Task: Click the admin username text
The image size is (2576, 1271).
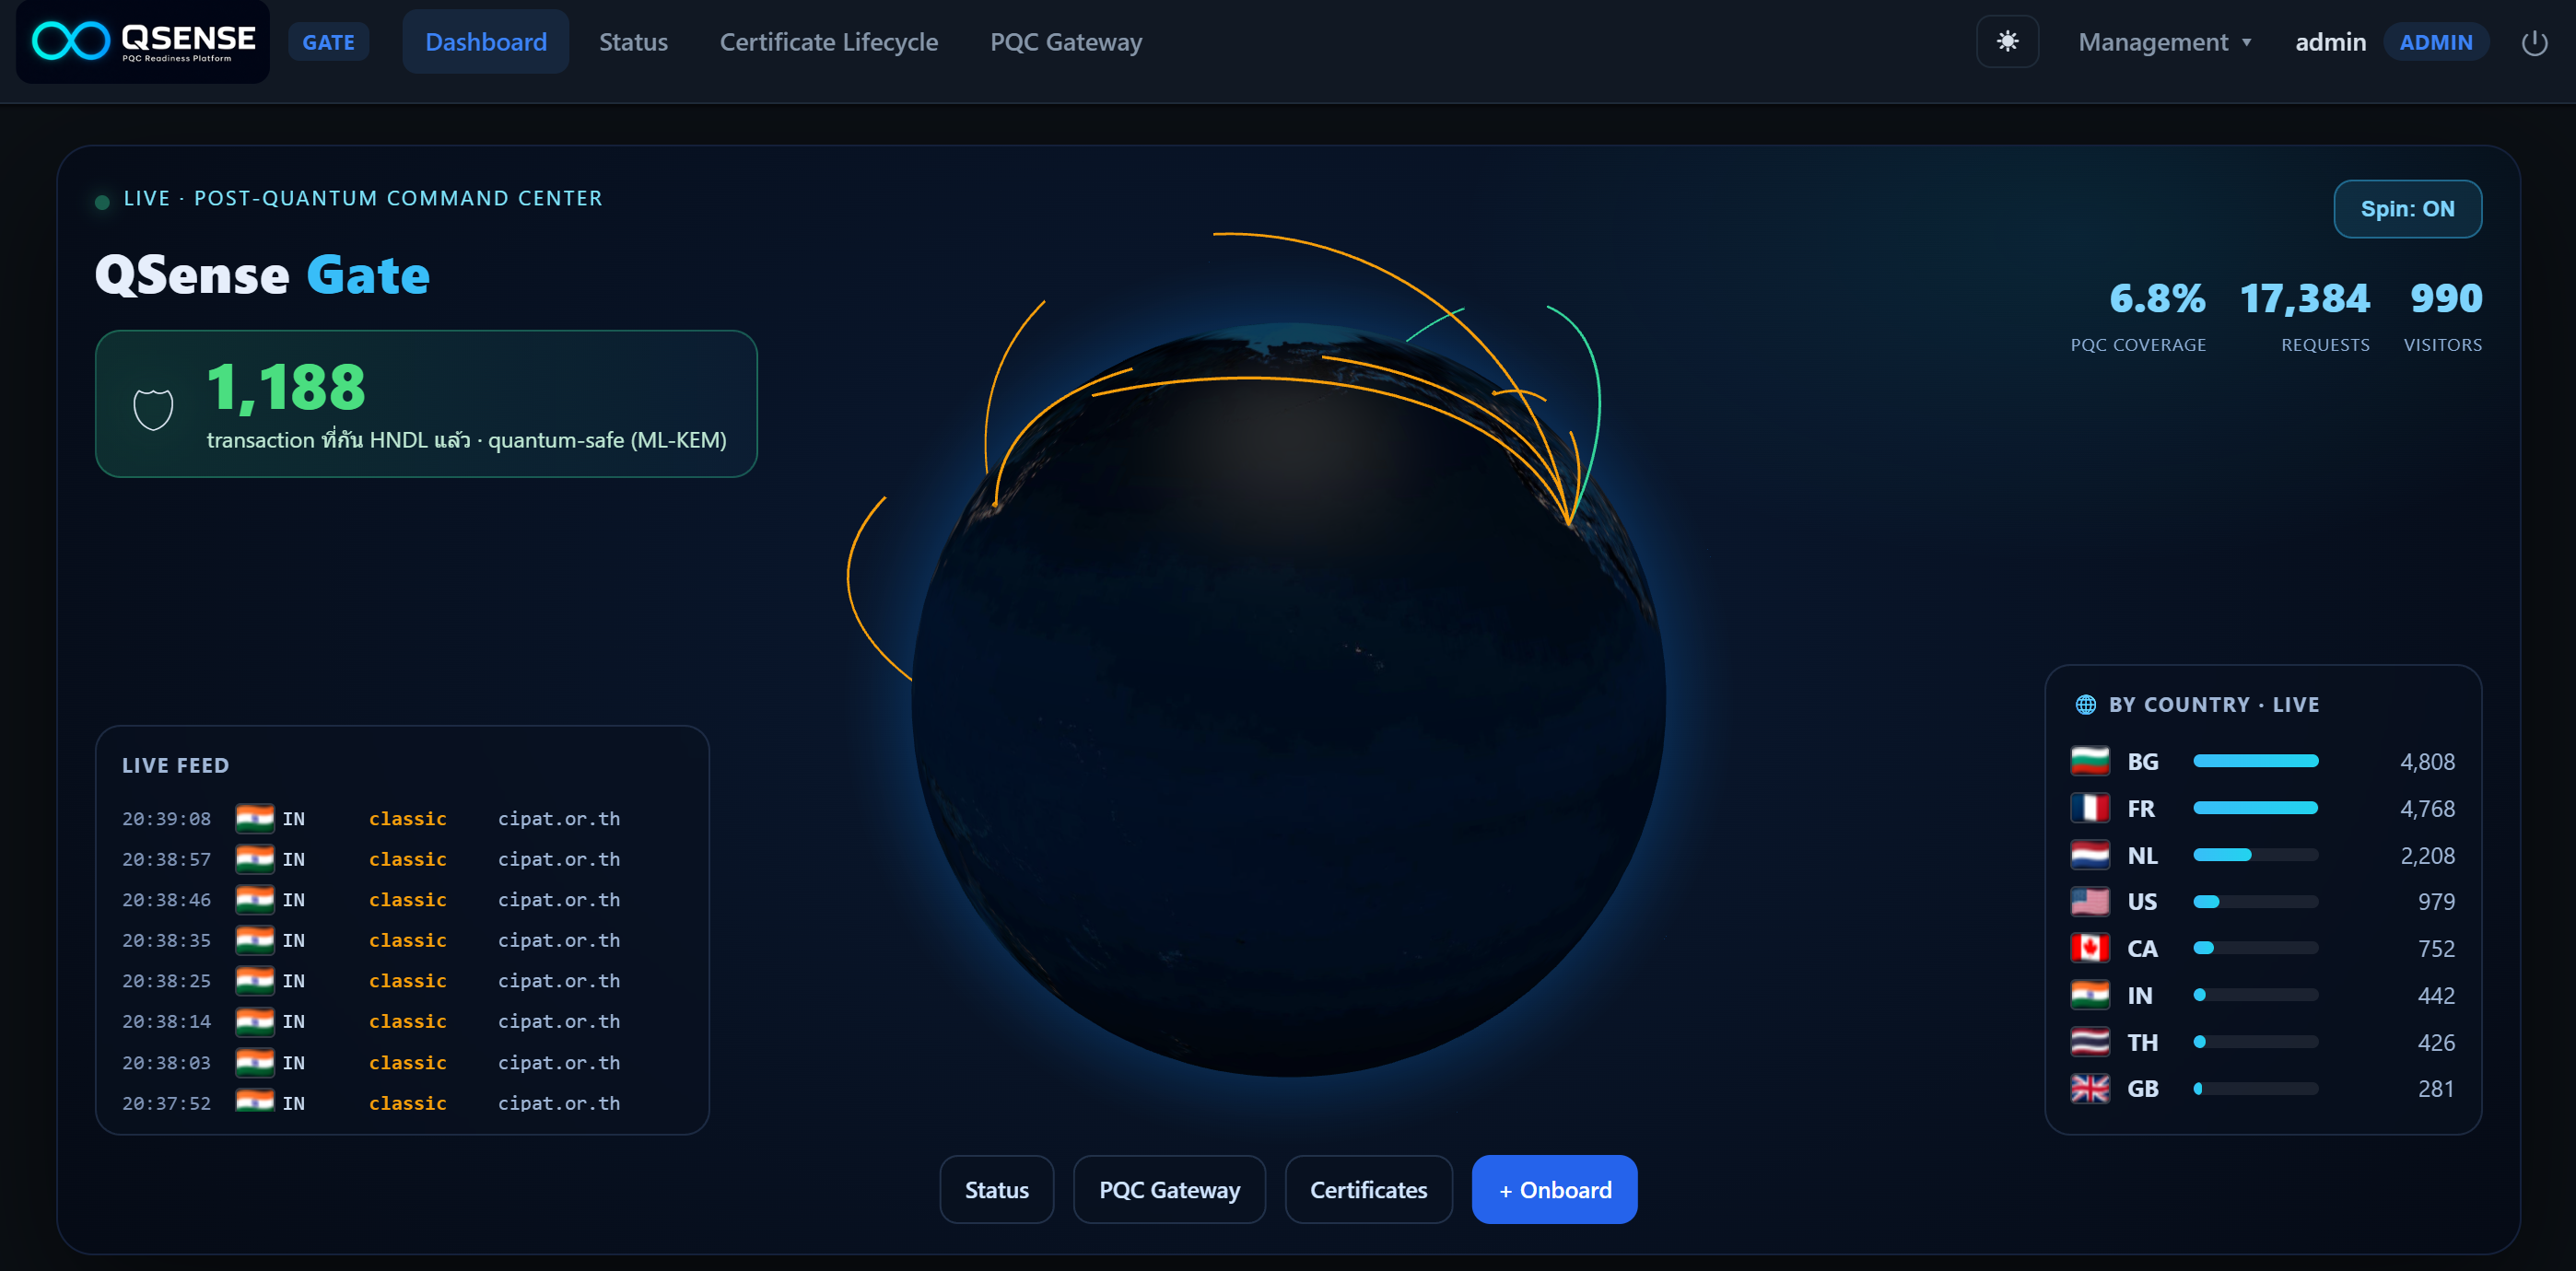Action: (x=2330, y=42)
